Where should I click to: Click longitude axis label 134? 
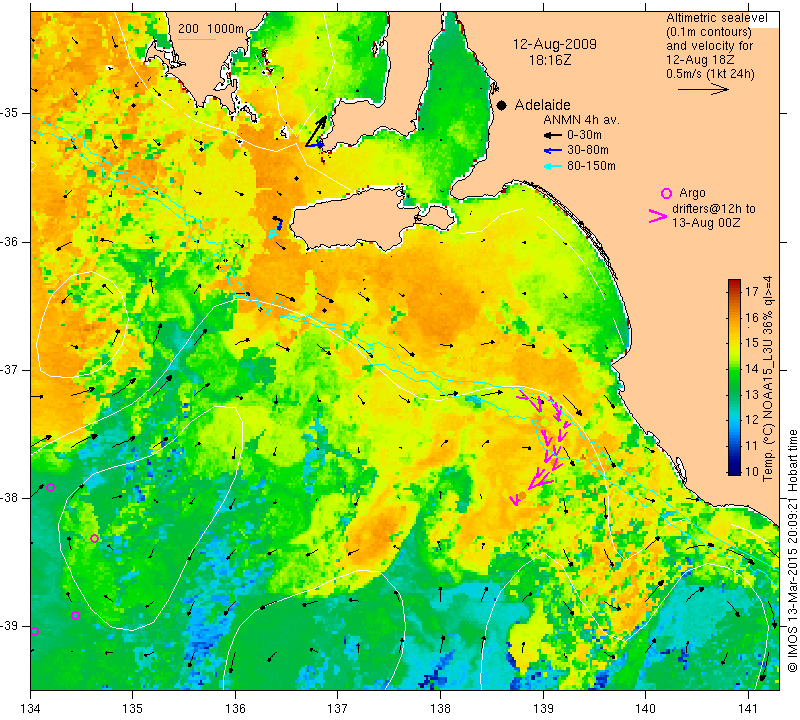(x=31, y=708)
